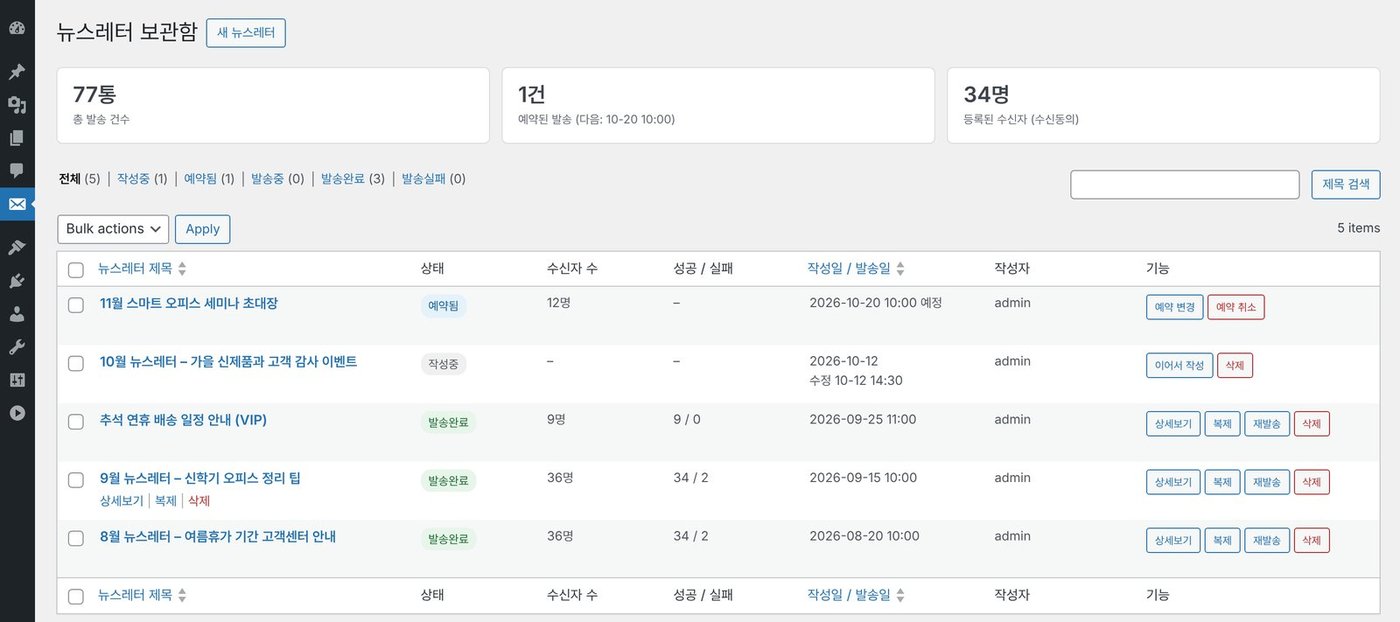This screenshot has width=1400, height=622.
Task: Open the 11월 스마트 오피스 세미나 초대장 title link
Action: pos(189,303)
